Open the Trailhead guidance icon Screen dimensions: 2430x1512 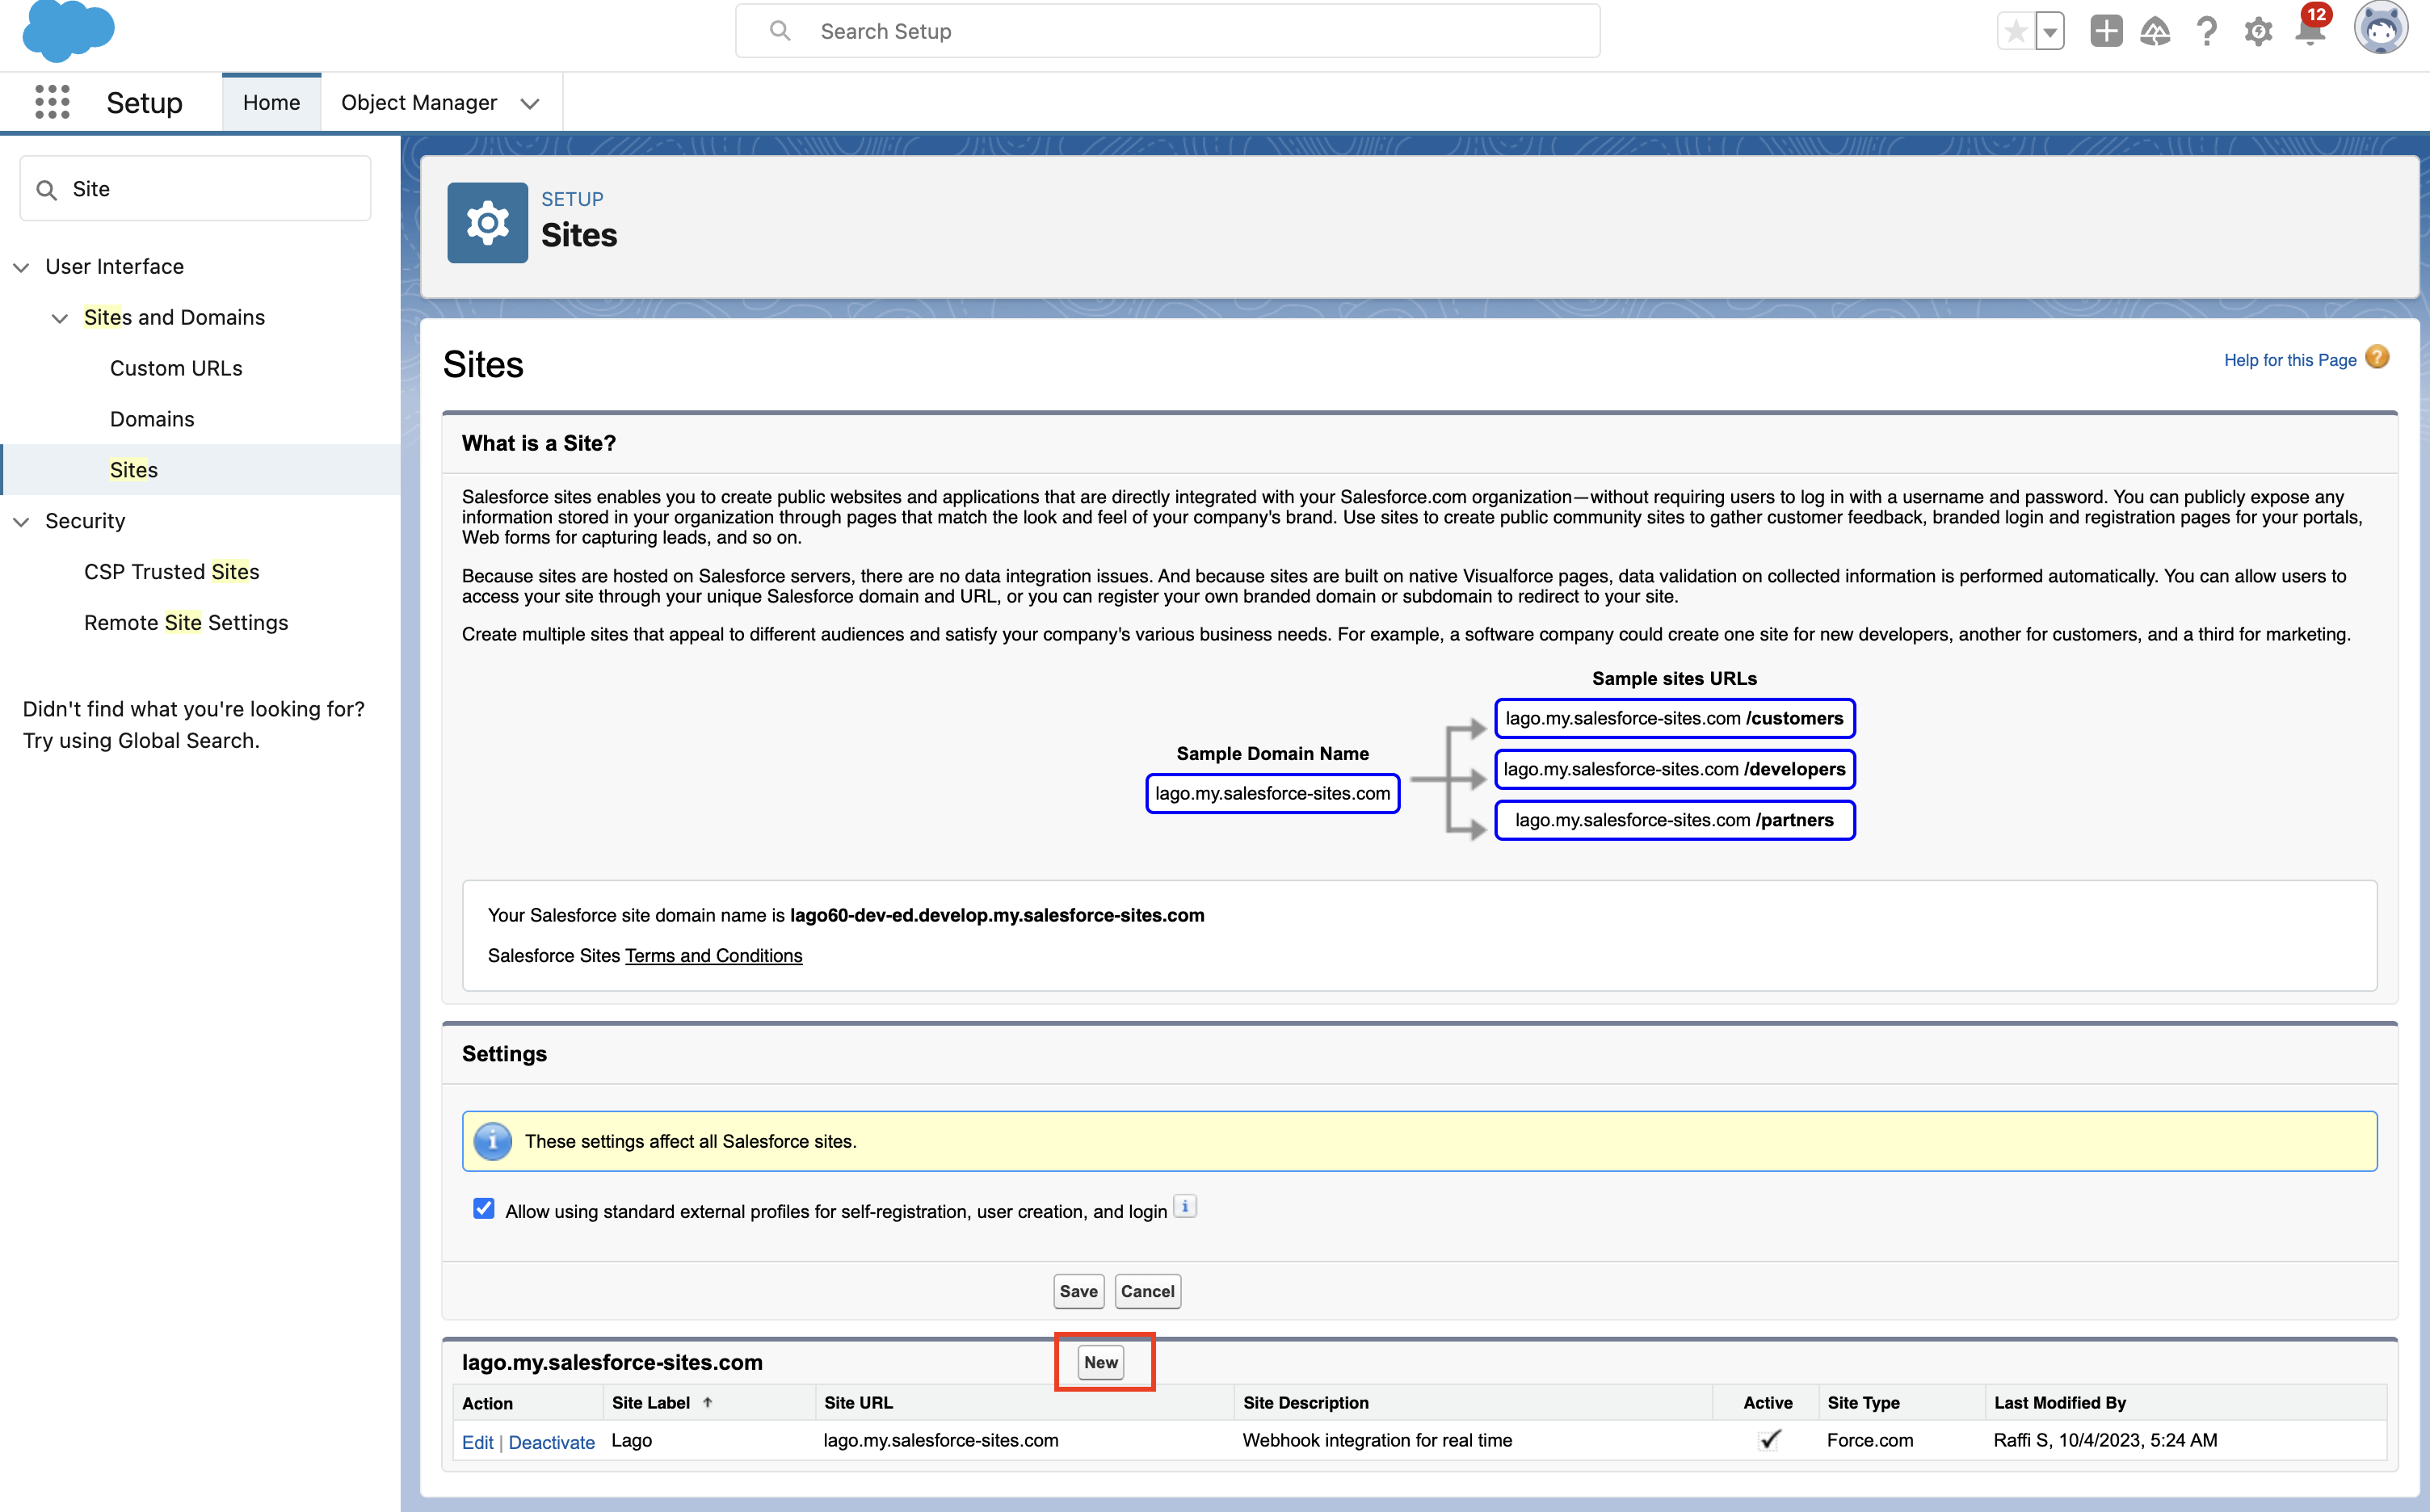coord(2155,32)
